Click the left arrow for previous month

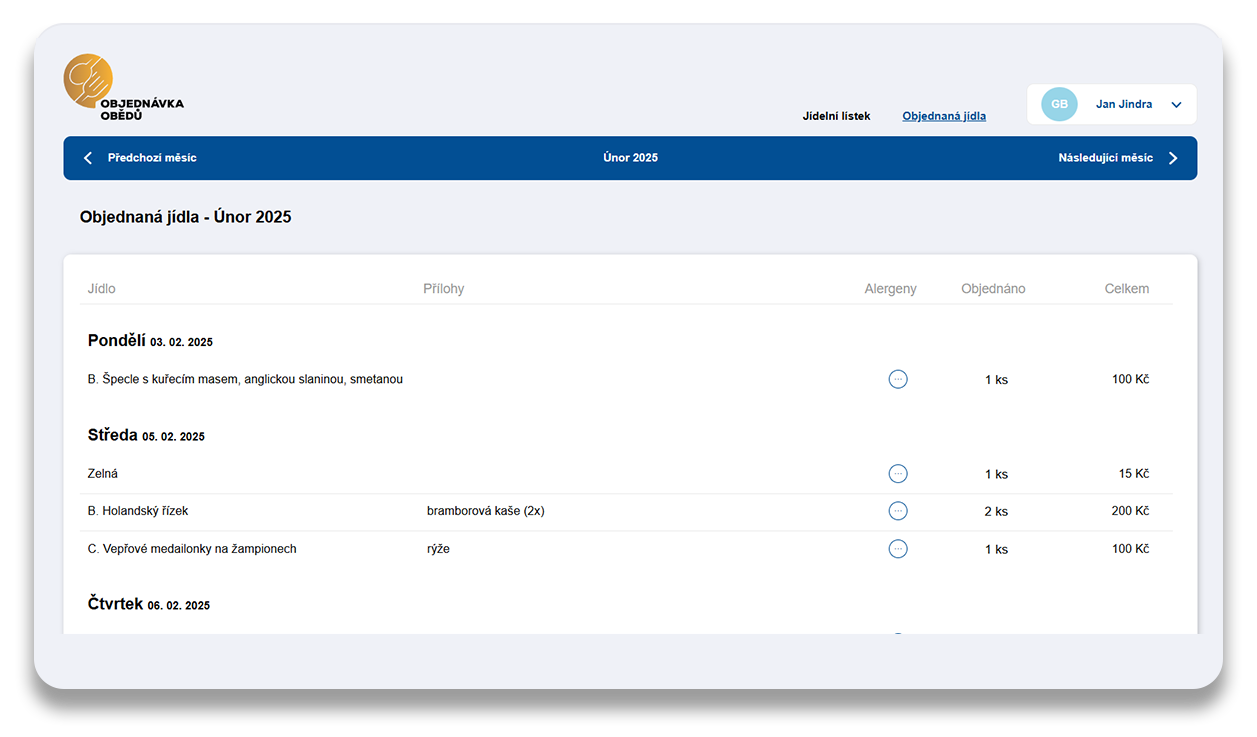coord(88,158)
